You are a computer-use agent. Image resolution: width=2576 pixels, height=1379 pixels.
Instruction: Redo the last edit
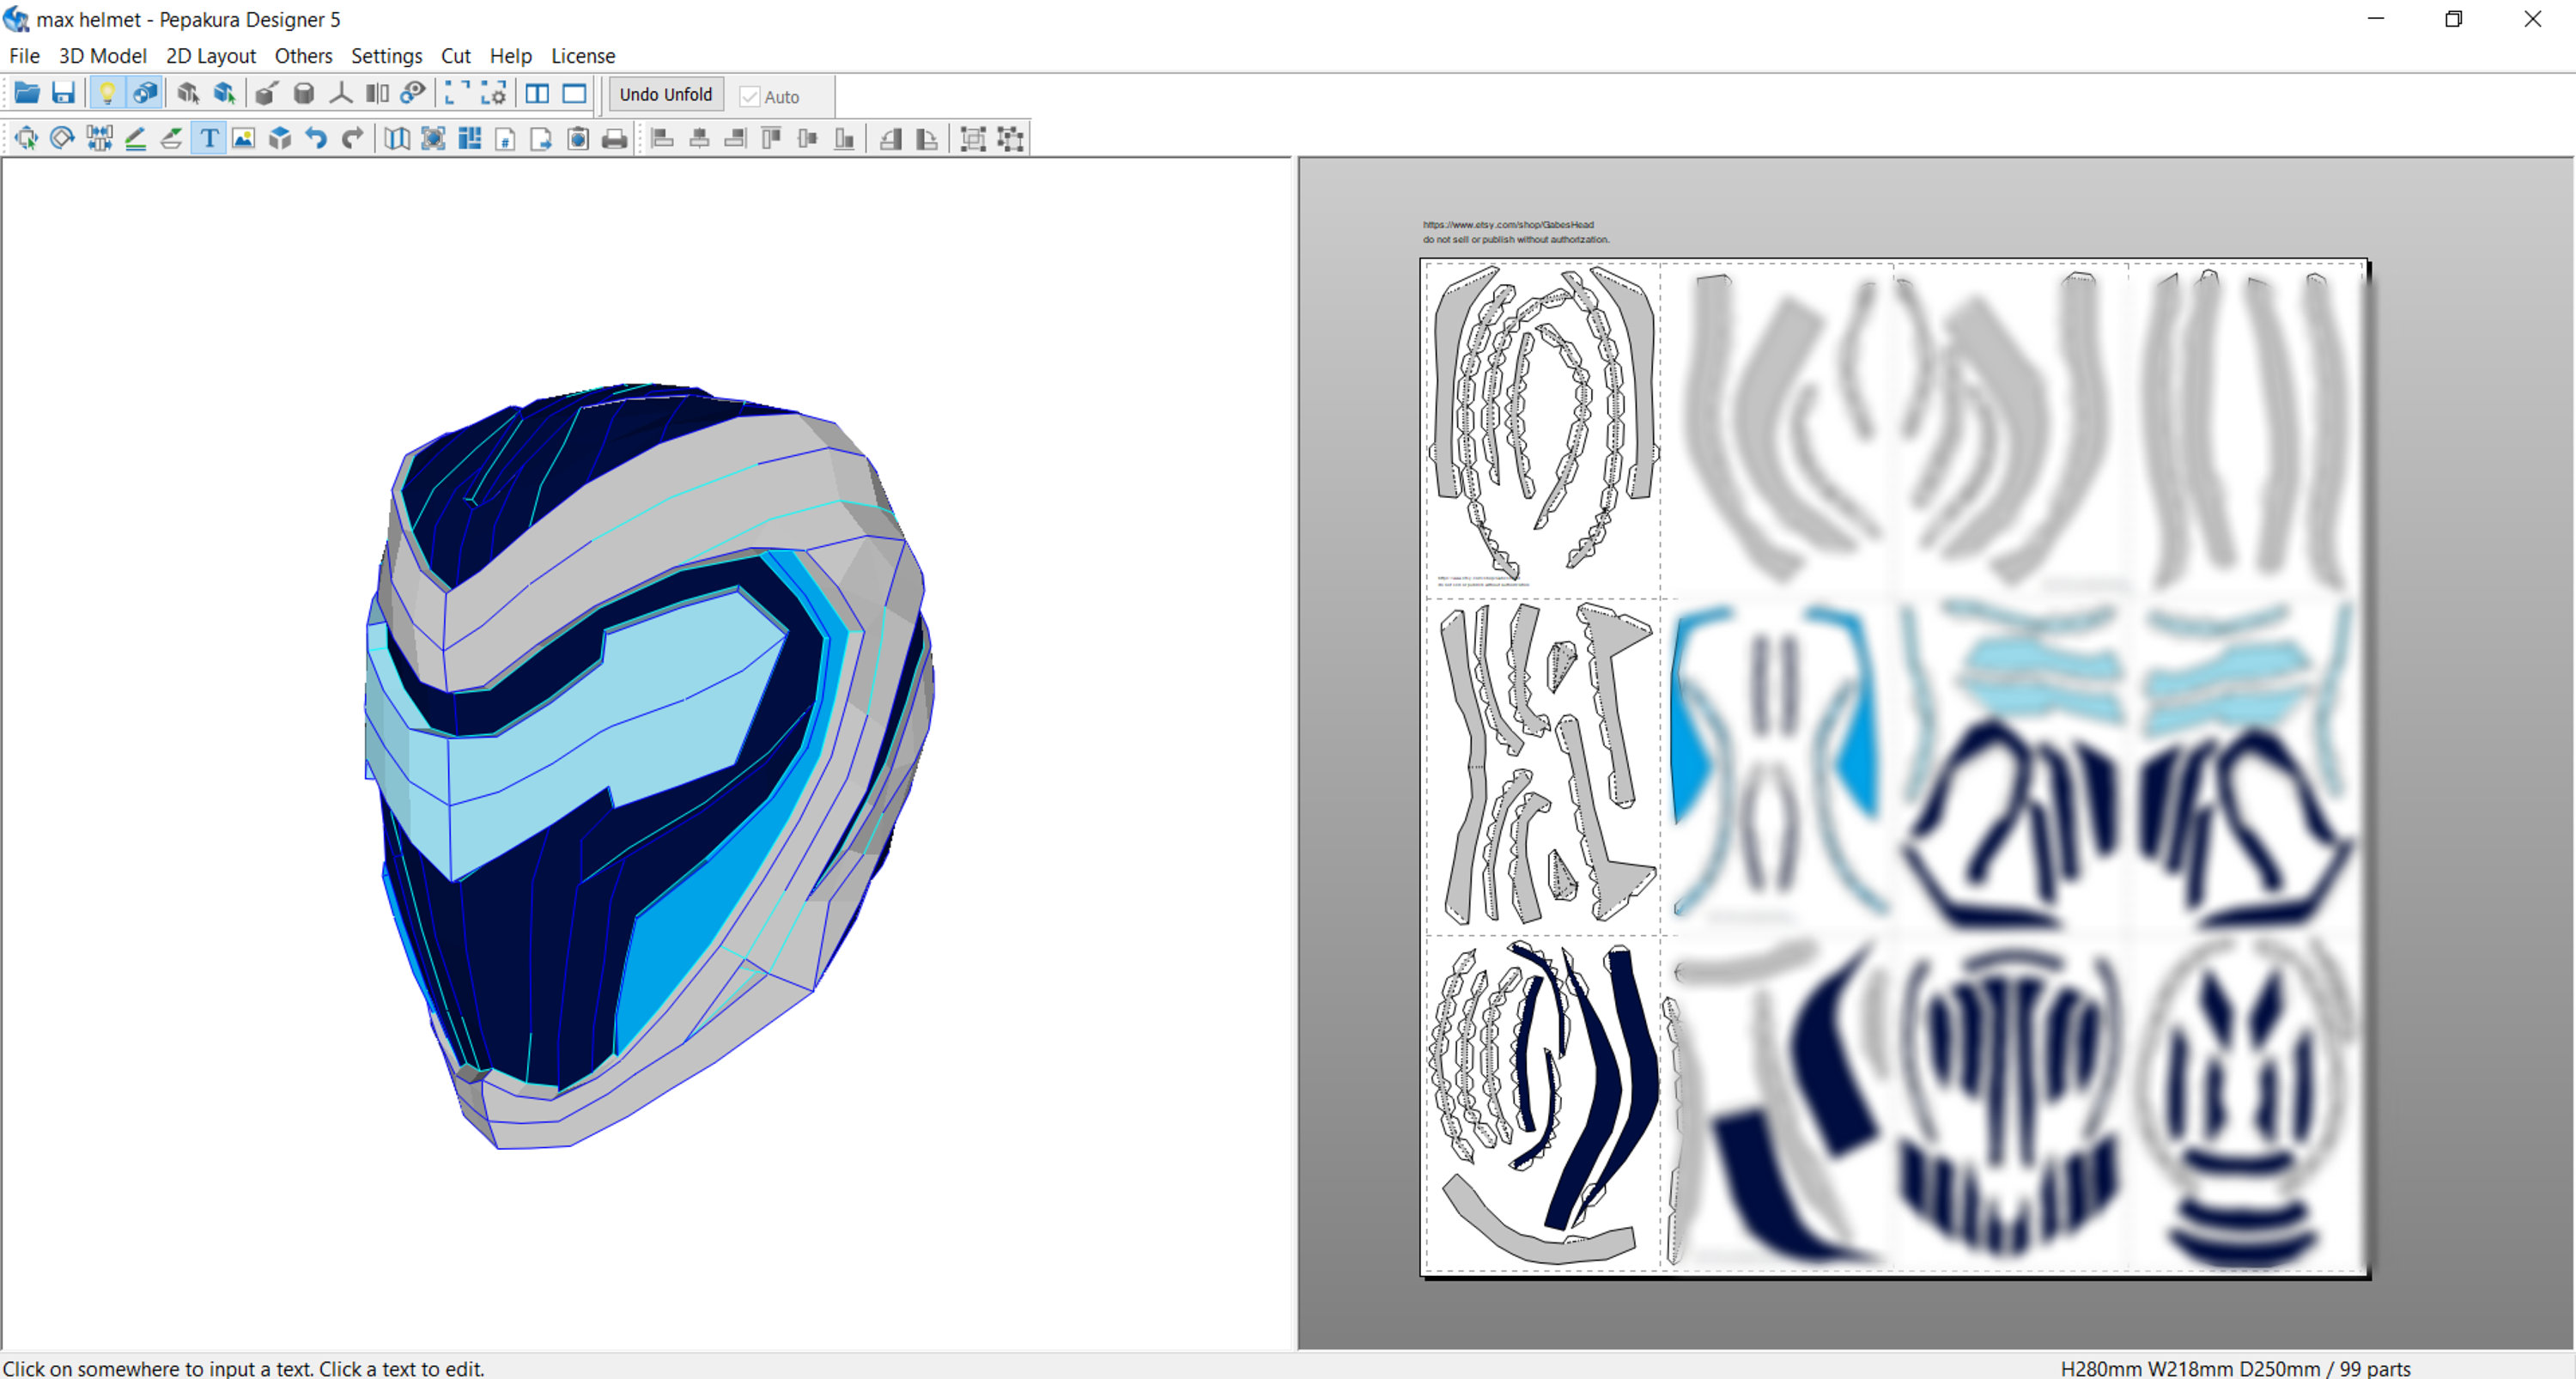coord(353,138)
